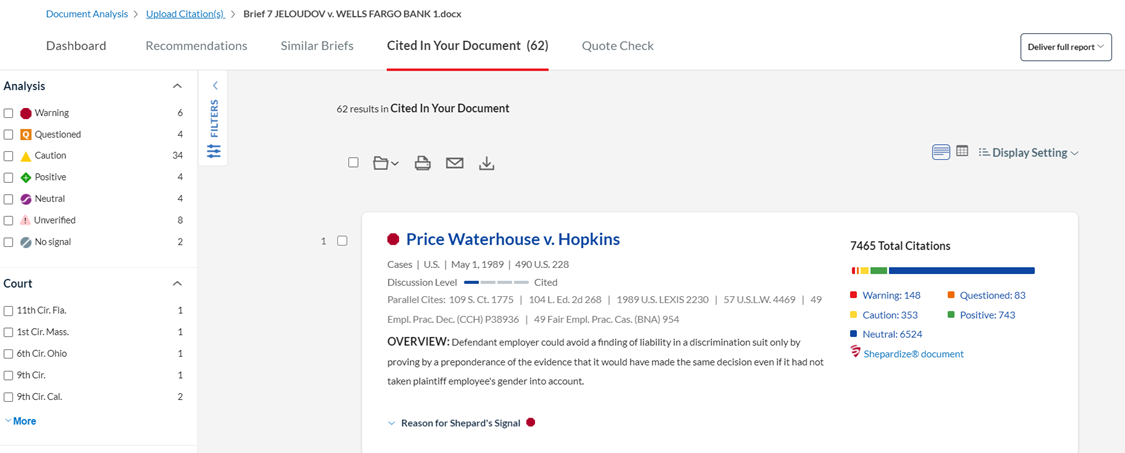1125x453 pixels.
Task: Collapse filters pane with left chevron
Action: coord(215,85)
